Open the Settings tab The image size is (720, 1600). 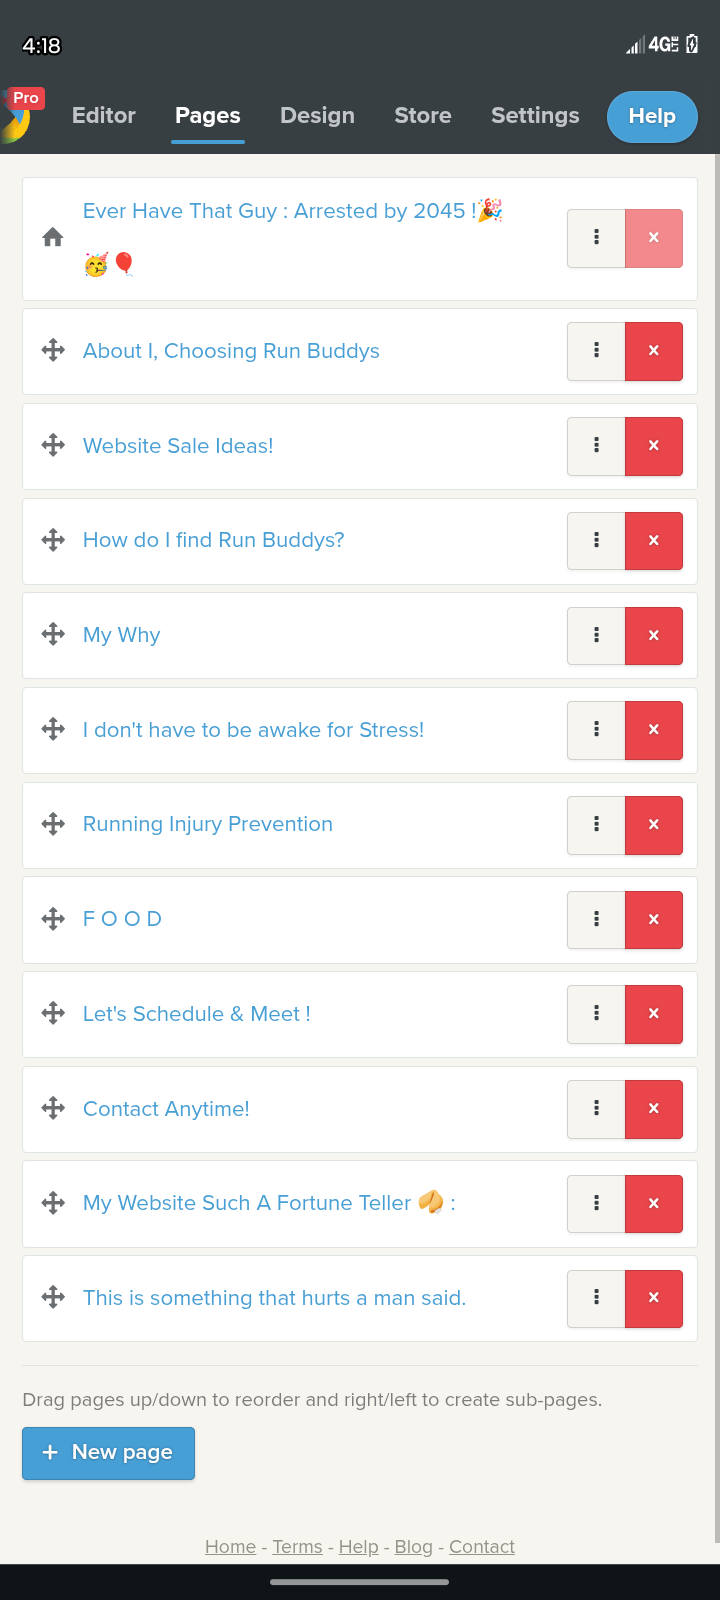[x=535, y=116]
